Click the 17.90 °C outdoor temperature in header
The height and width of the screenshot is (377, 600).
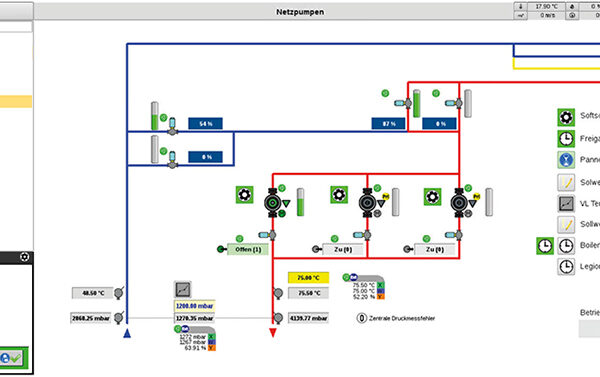(546, 7)
